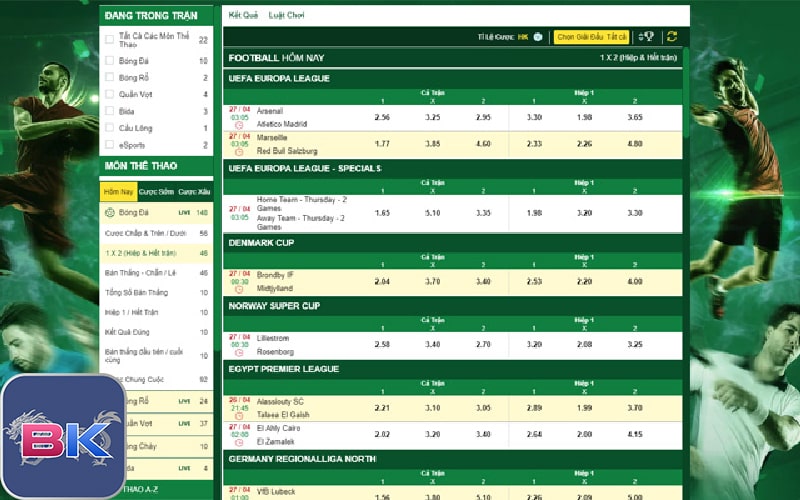Open Kết Quả Đúng market

coord(156,332)
